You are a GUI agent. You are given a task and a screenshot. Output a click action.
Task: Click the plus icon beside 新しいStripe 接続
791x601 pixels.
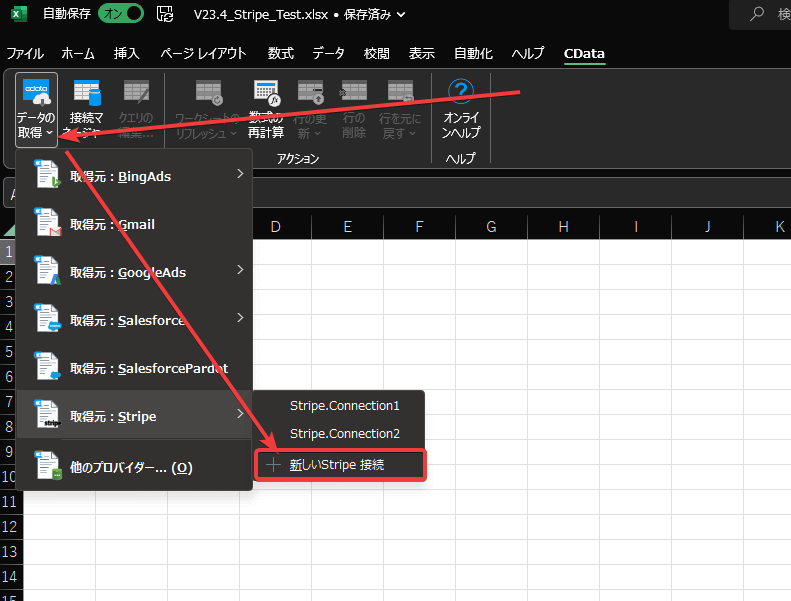coord(273,465)
